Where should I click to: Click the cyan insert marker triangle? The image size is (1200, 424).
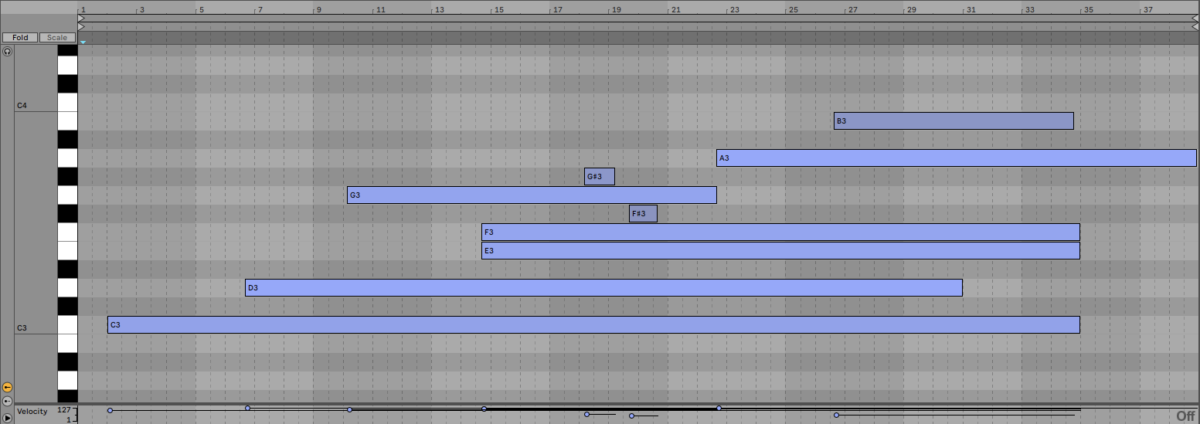tap(83, 42)
